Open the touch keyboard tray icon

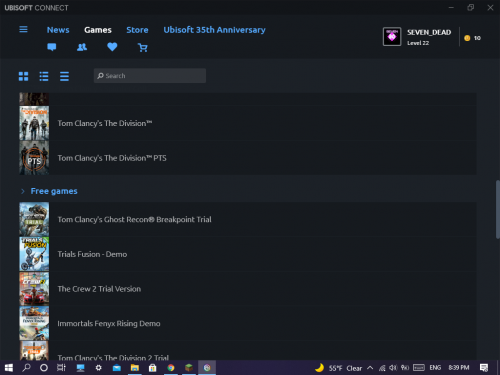point(419,368)
